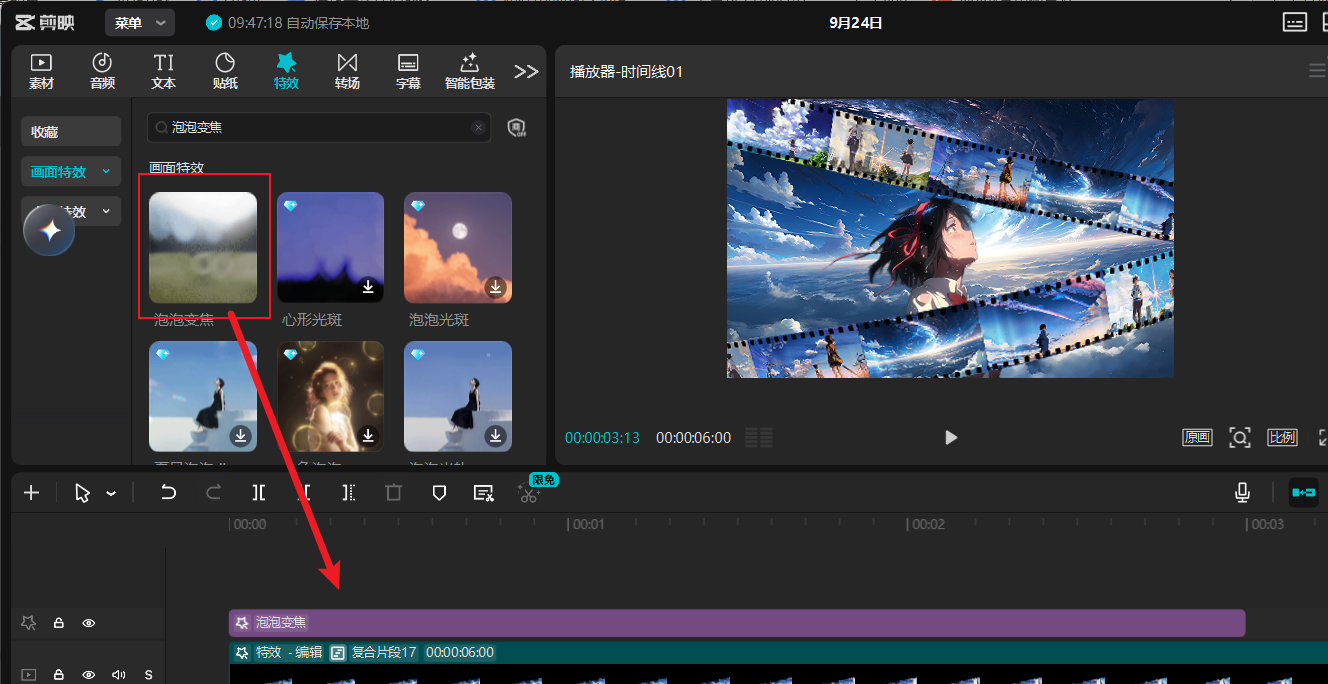This screenshot has height=684, width=1328.
Task: Open the 音频 audio panel
Action: pos(102,71)
